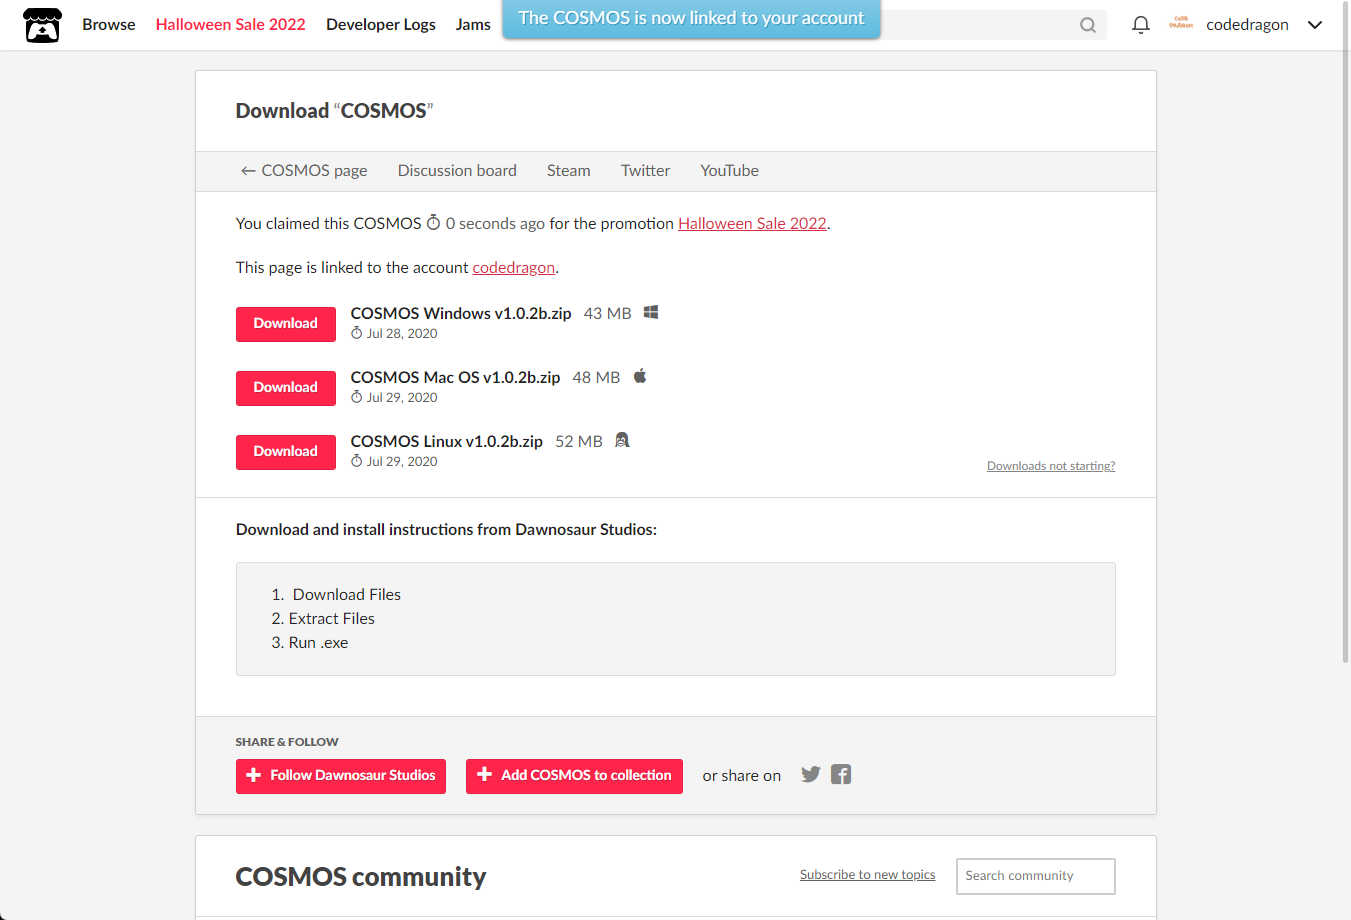Viewport: 1351px width, 920px height.
Task: Go to Browse in top navigation
Action: click(x=109, y=24)
